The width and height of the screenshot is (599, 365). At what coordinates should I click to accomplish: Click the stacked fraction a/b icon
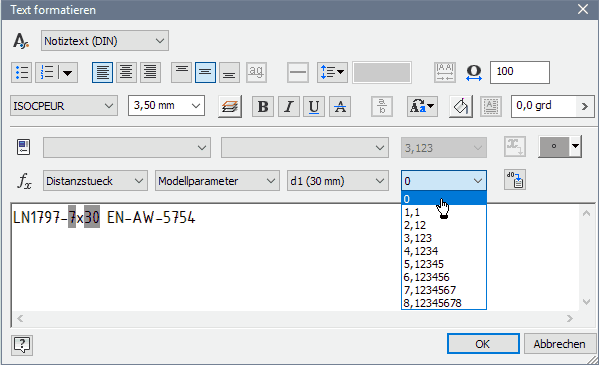(382, 106)
